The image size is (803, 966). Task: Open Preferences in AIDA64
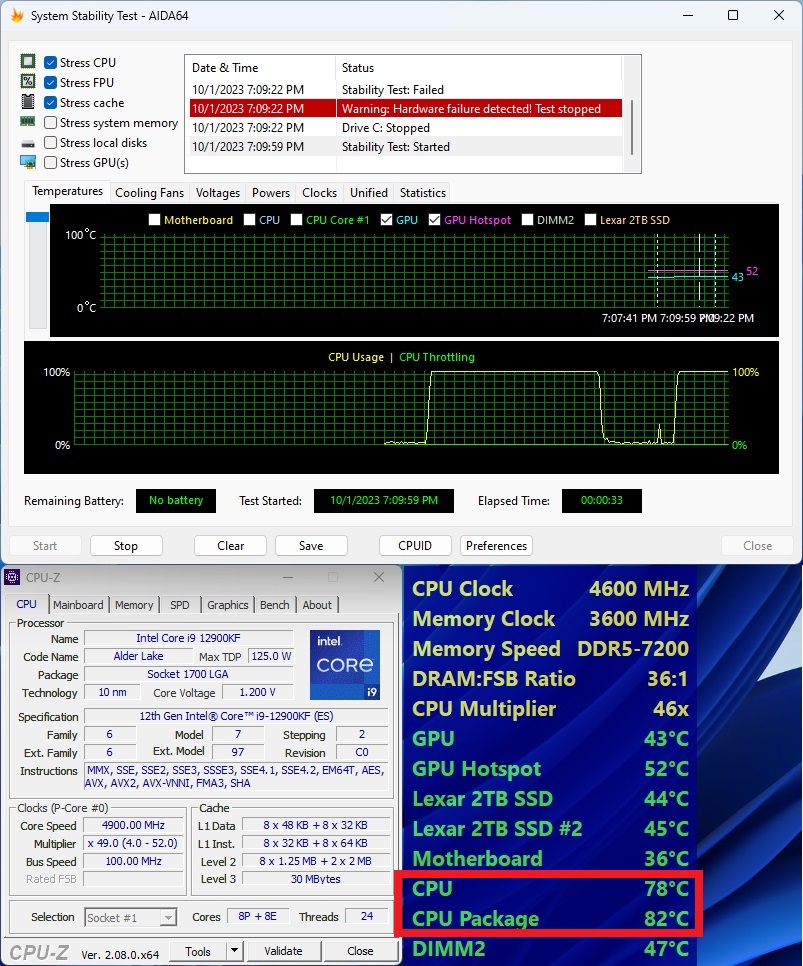click(x=496, y=546)
